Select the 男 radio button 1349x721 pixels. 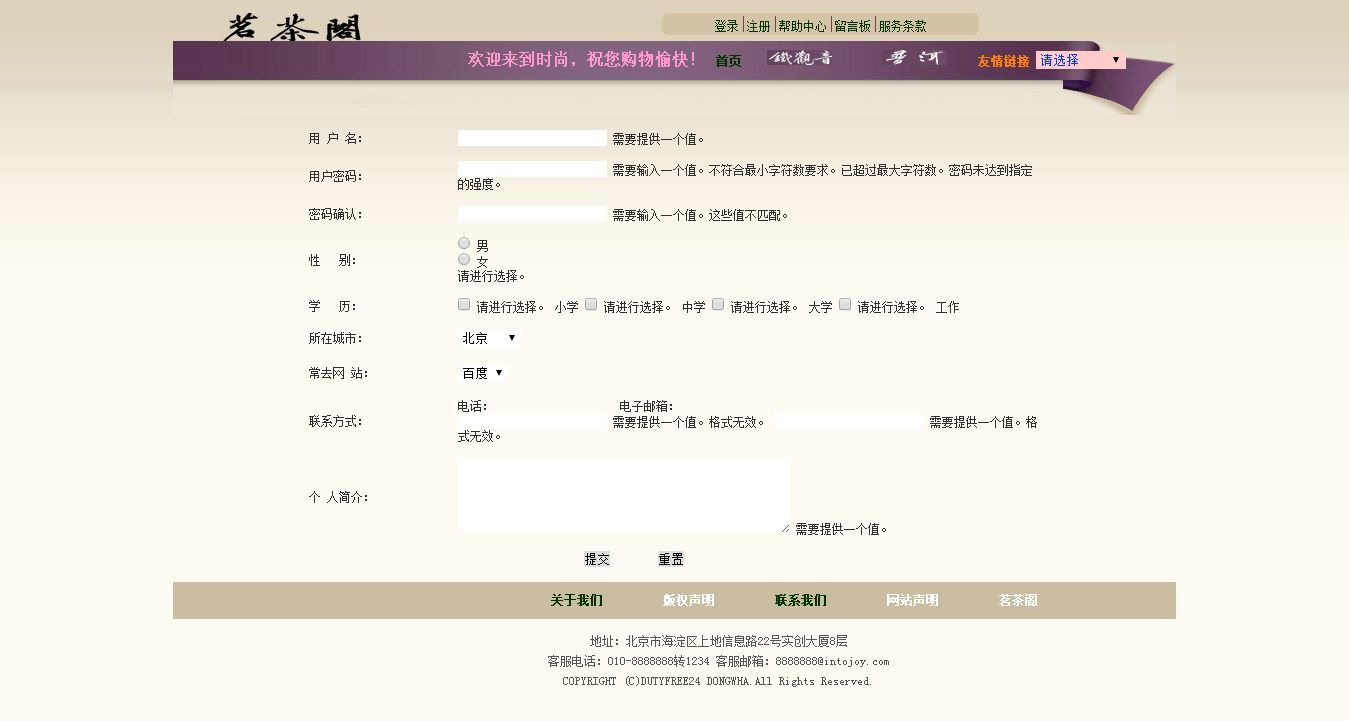click(x=464, y=243)
